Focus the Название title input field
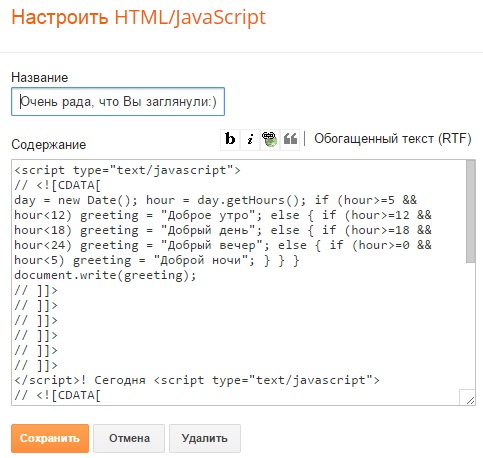Viewport: 483px width, 458px height. point(118,102)
